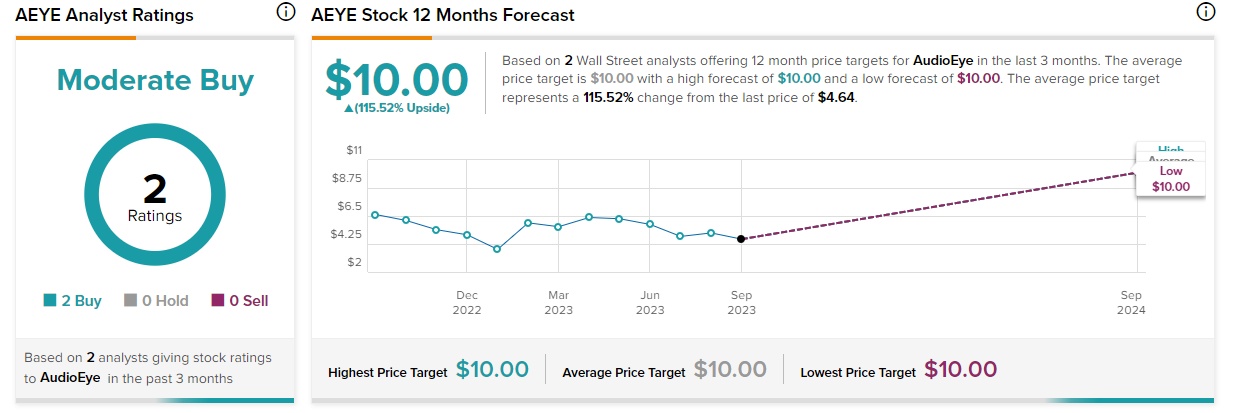Image resolution: width=1234 pixels, height=413 pixels.
Task: Select the Low $10.00 forecast label
Action: click(x=1170, y=179)
